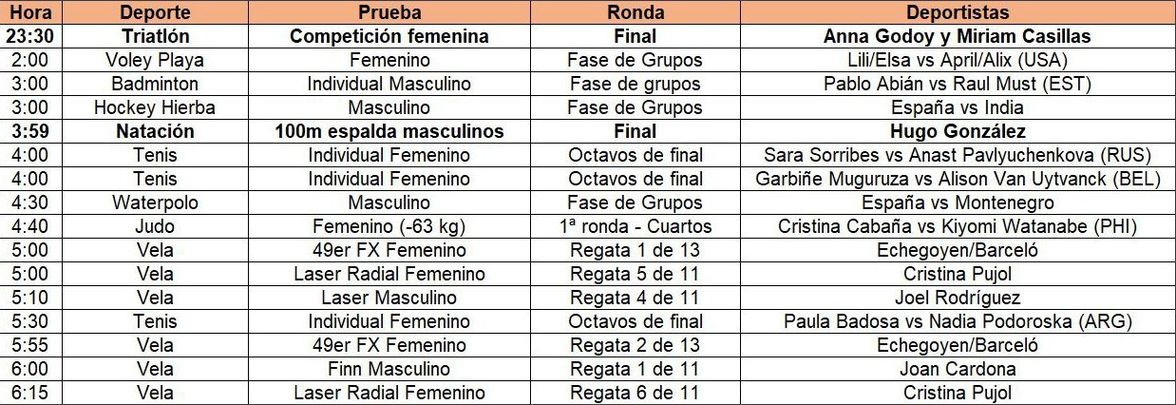Click the Judo sport cell
Image resolution: width=1176 pixels, height=405 pixels.
[155, 226]
